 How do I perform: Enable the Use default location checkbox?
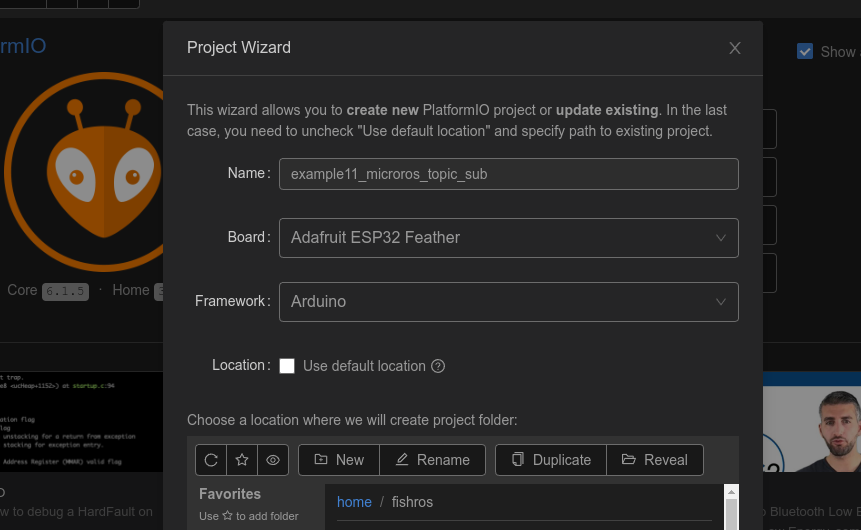[x=287, y=366]
